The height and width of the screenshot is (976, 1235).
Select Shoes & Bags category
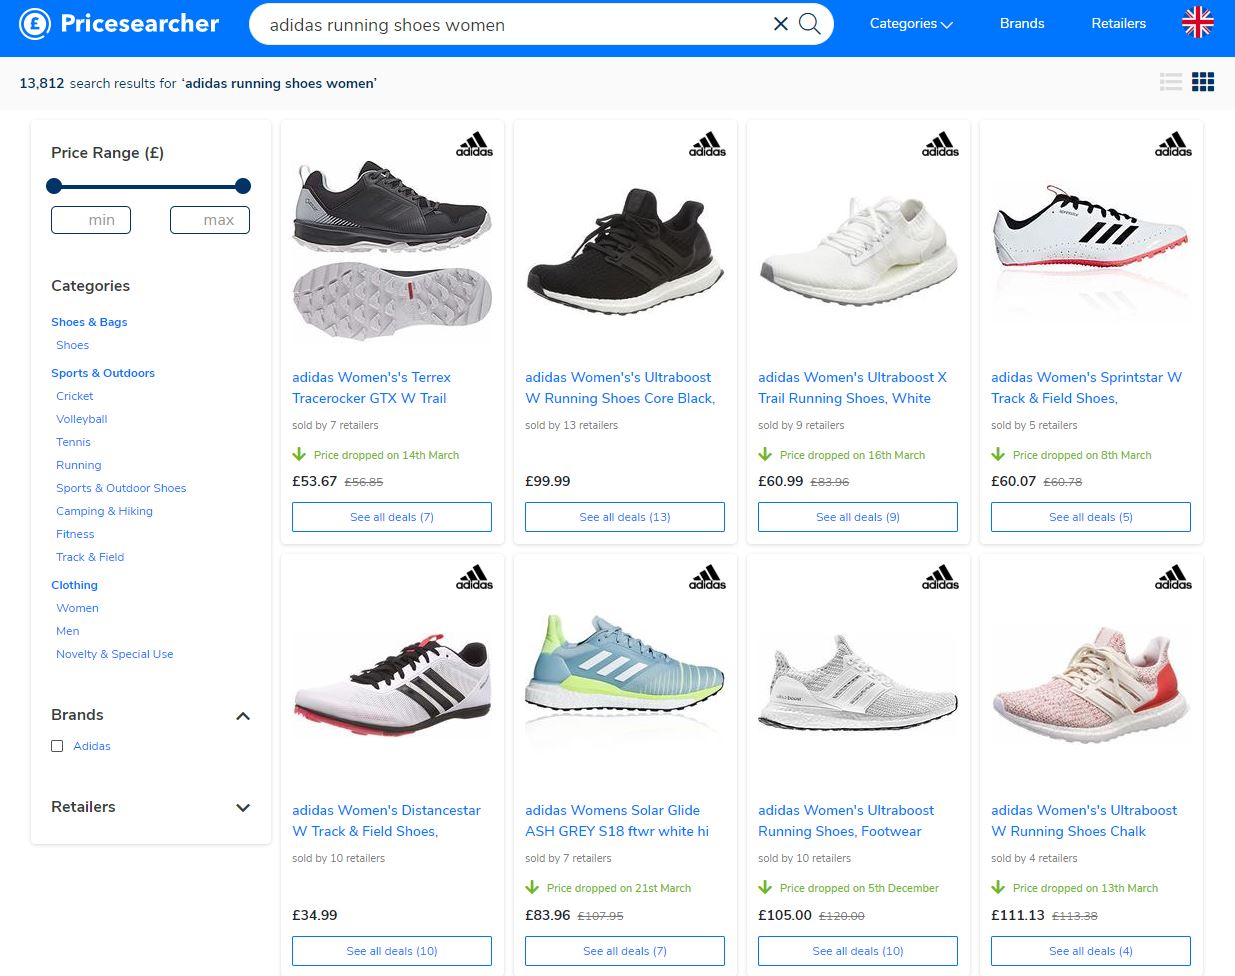[89, 322]
